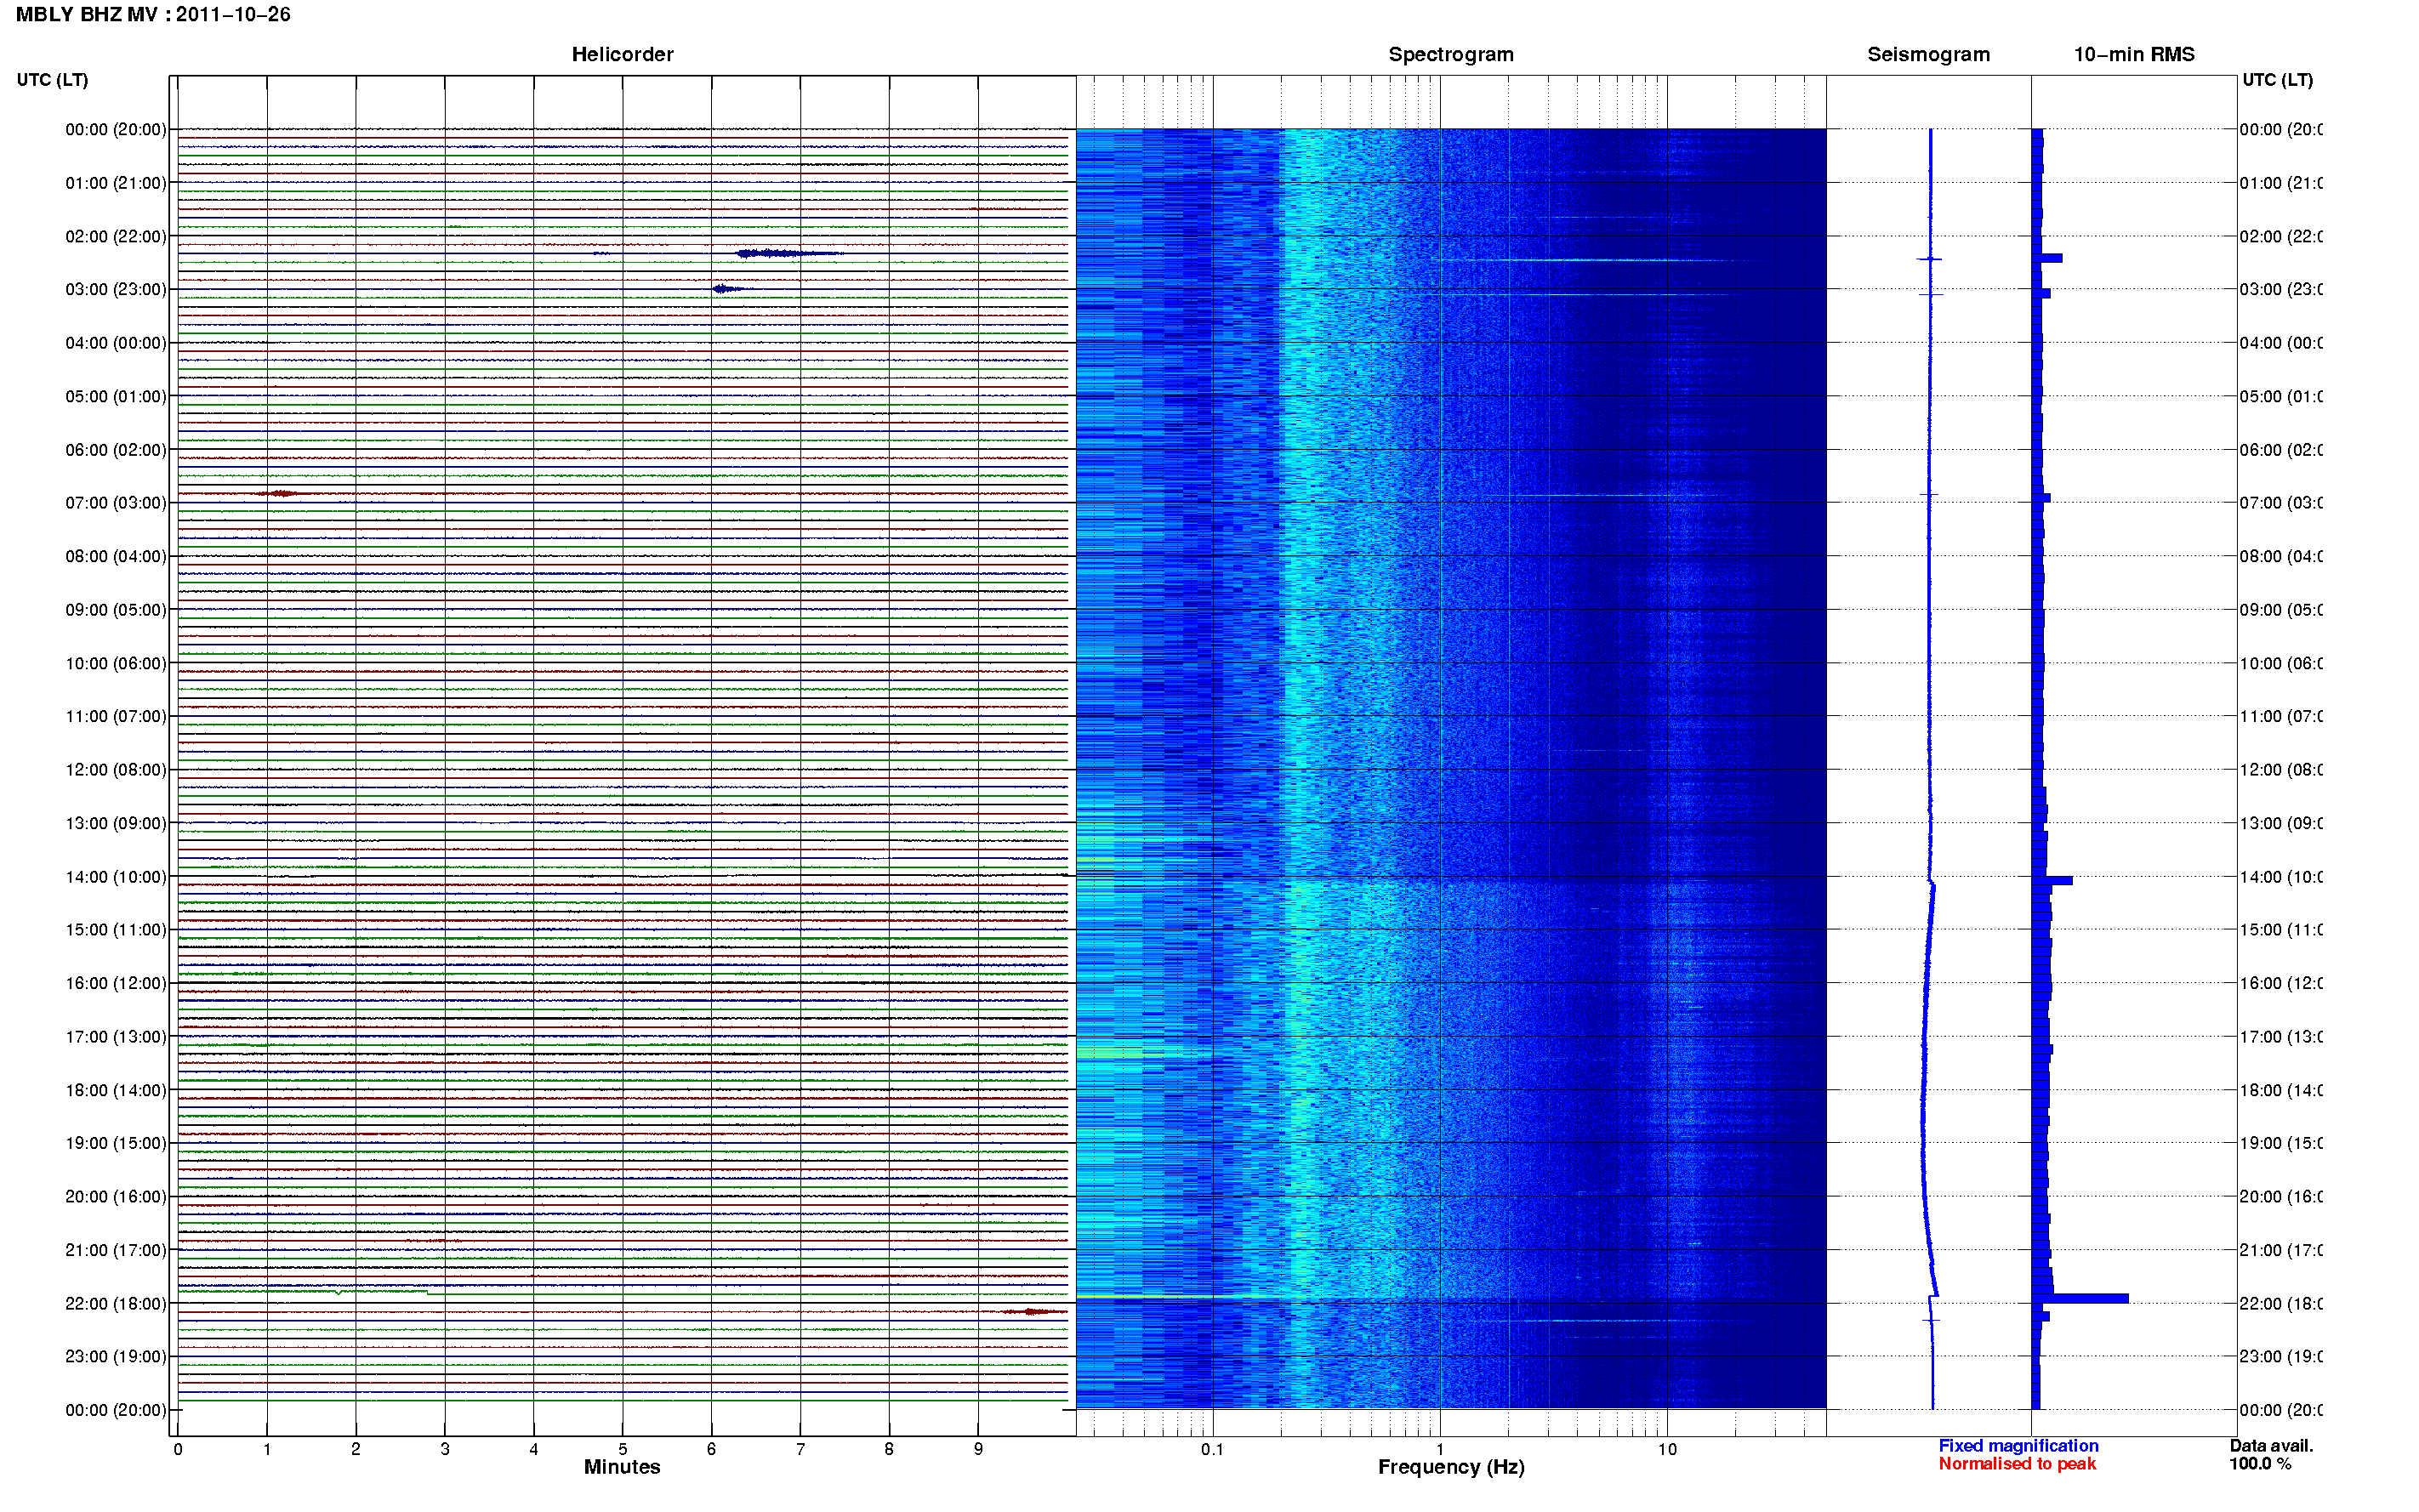Click the left time label 03:00 (23:00)
Viewport: 2419px width, 1512px height.
(x=116, y=290)
